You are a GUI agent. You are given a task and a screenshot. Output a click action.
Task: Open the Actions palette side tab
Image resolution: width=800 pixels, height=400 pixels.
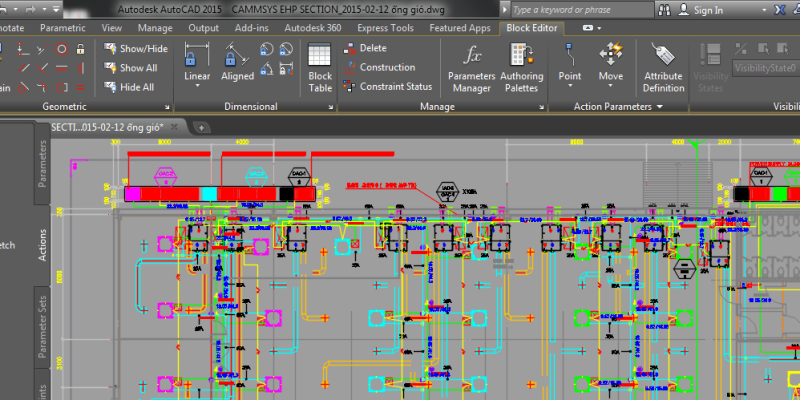(43, 244)
